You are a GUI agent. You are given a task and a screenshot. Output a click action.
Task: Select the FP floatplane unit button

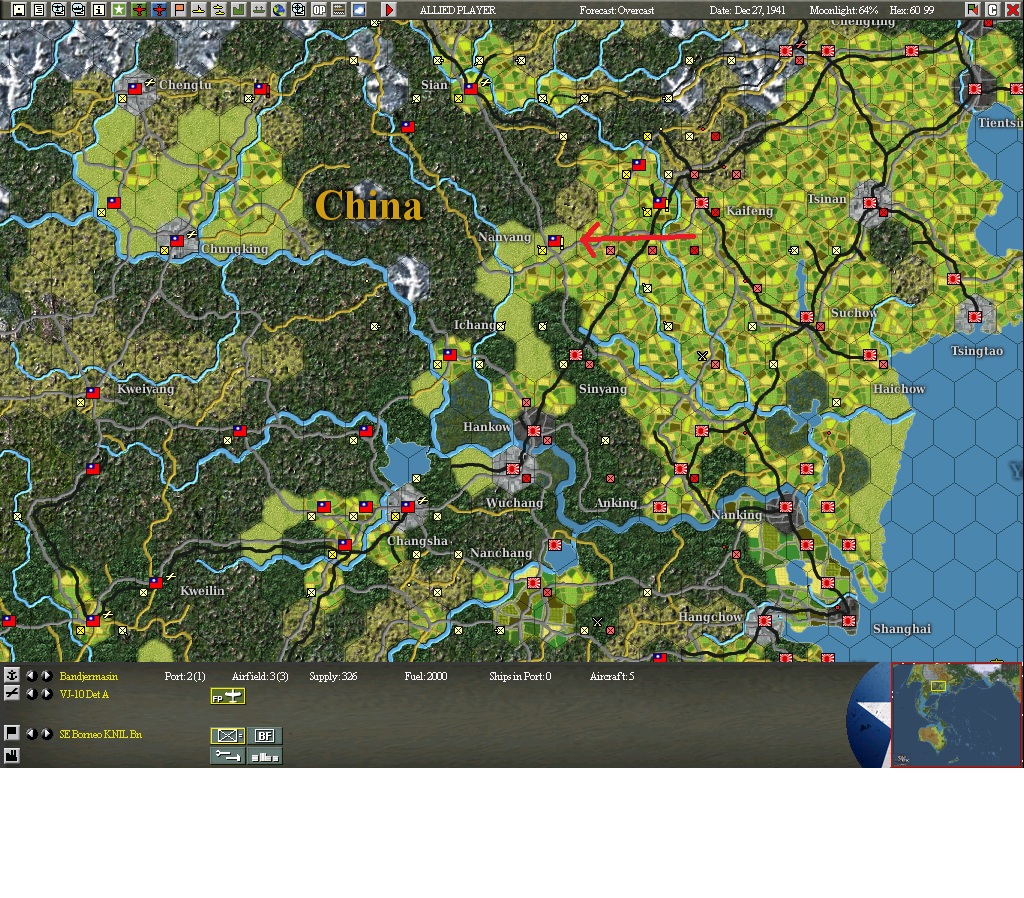[228, 697]
